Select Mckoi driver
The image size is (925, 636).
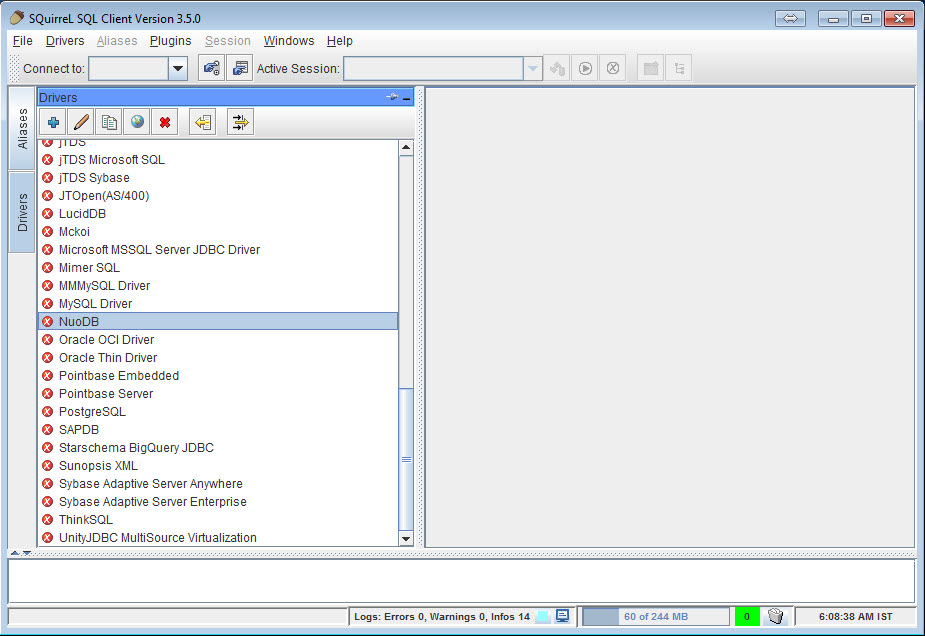[218, 232]
